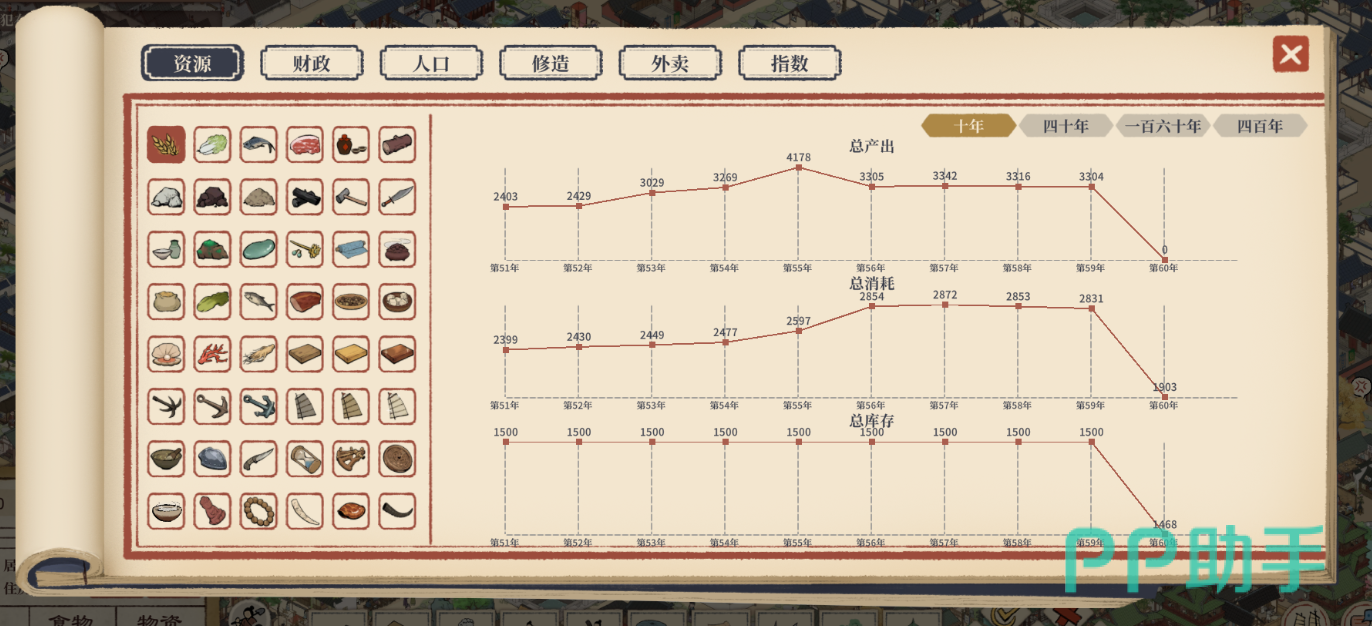Select the wheat grain resource icon
1372x626 pixels.
(x=166, y=145)
